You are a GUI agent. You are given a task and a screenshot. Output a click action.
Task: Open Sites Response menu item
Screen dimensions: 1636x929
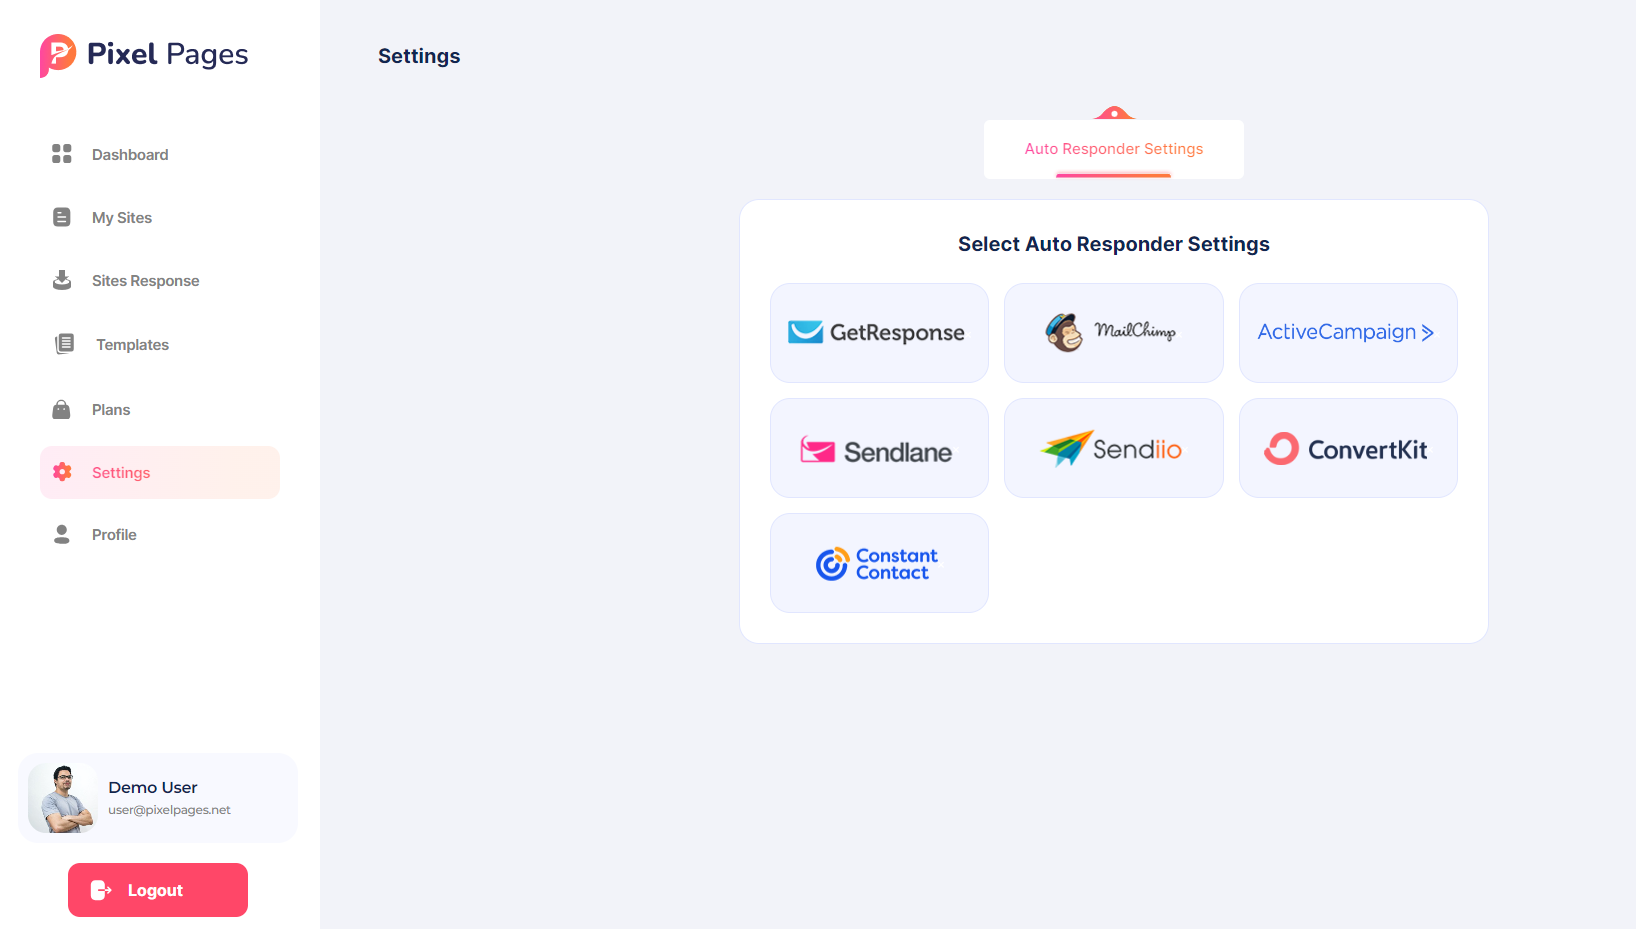145,281
